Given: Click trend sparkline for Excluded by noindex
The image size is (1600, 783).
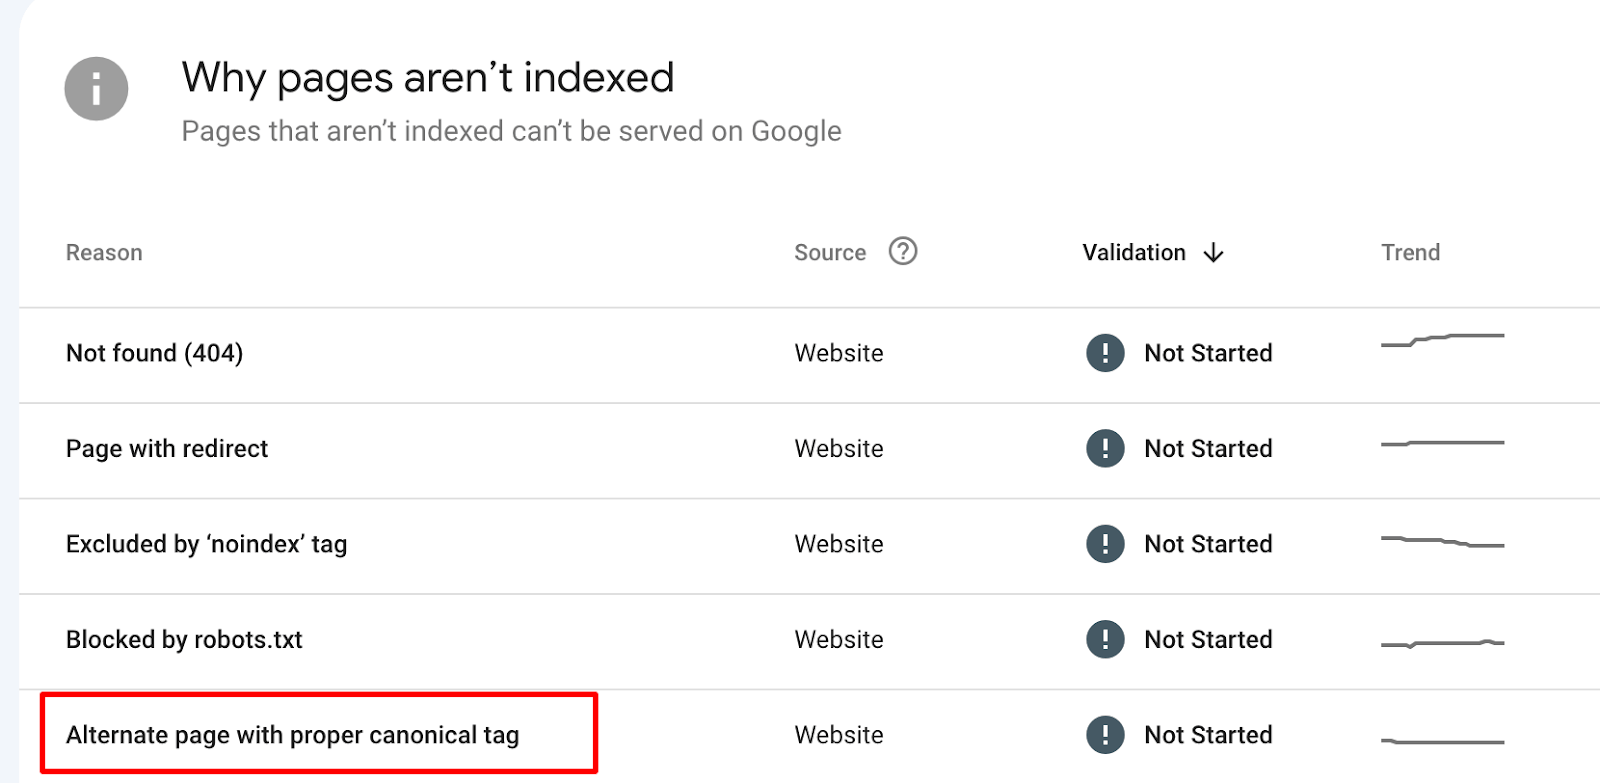Looking at the screenshot, I should click(x=1442, y=542).
